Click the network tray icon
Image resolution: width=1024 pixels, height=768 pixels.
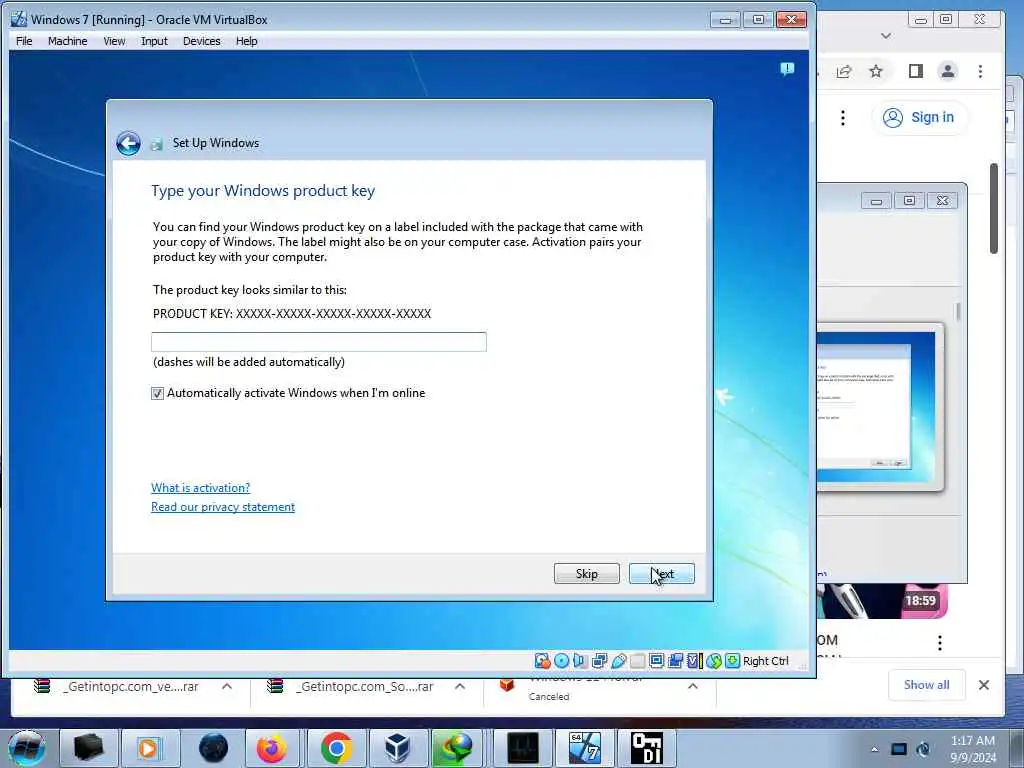[899, 749]
